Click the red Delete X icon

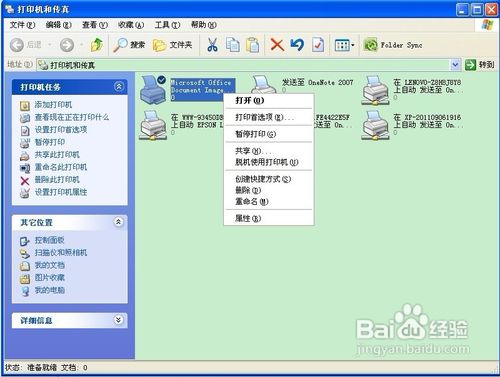[277, 45]
